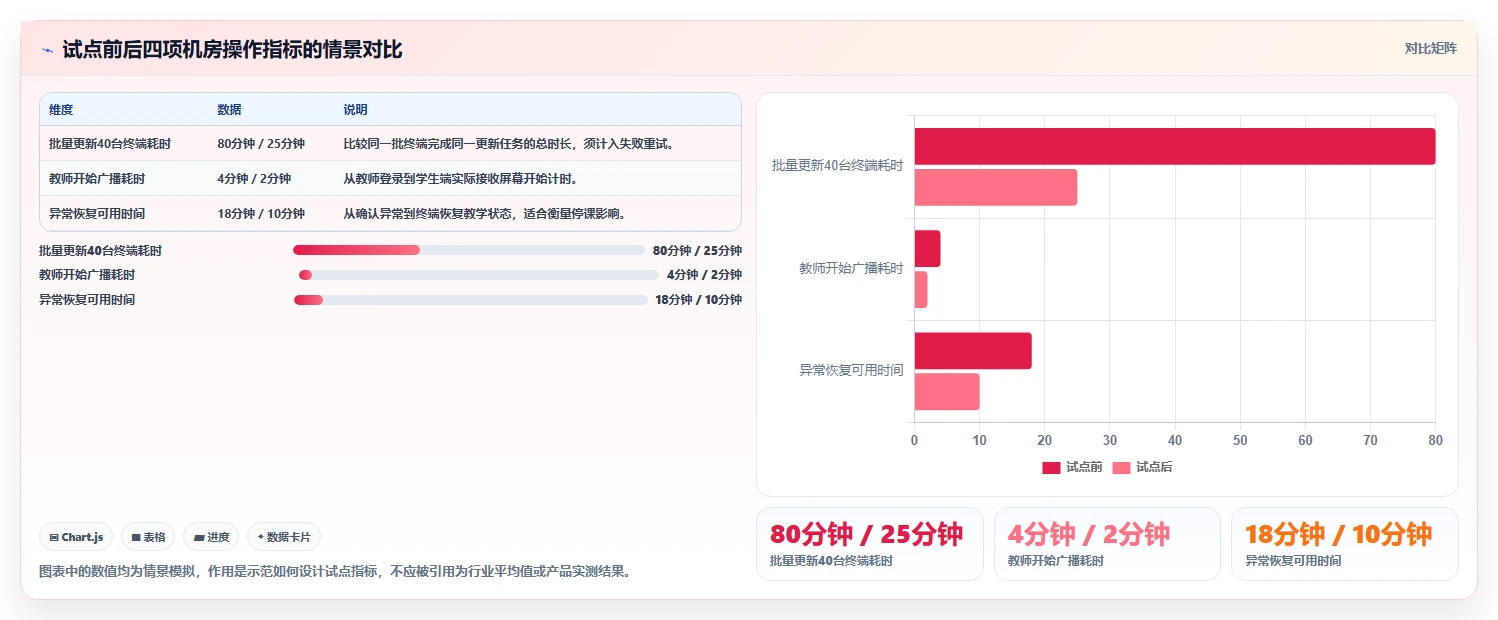Image resolution: width=1498 pixels, height=620 pixels.
Task: Click value 18分钟 / 10分钟 beside the progress bar
Action: [x=698, y=300]
